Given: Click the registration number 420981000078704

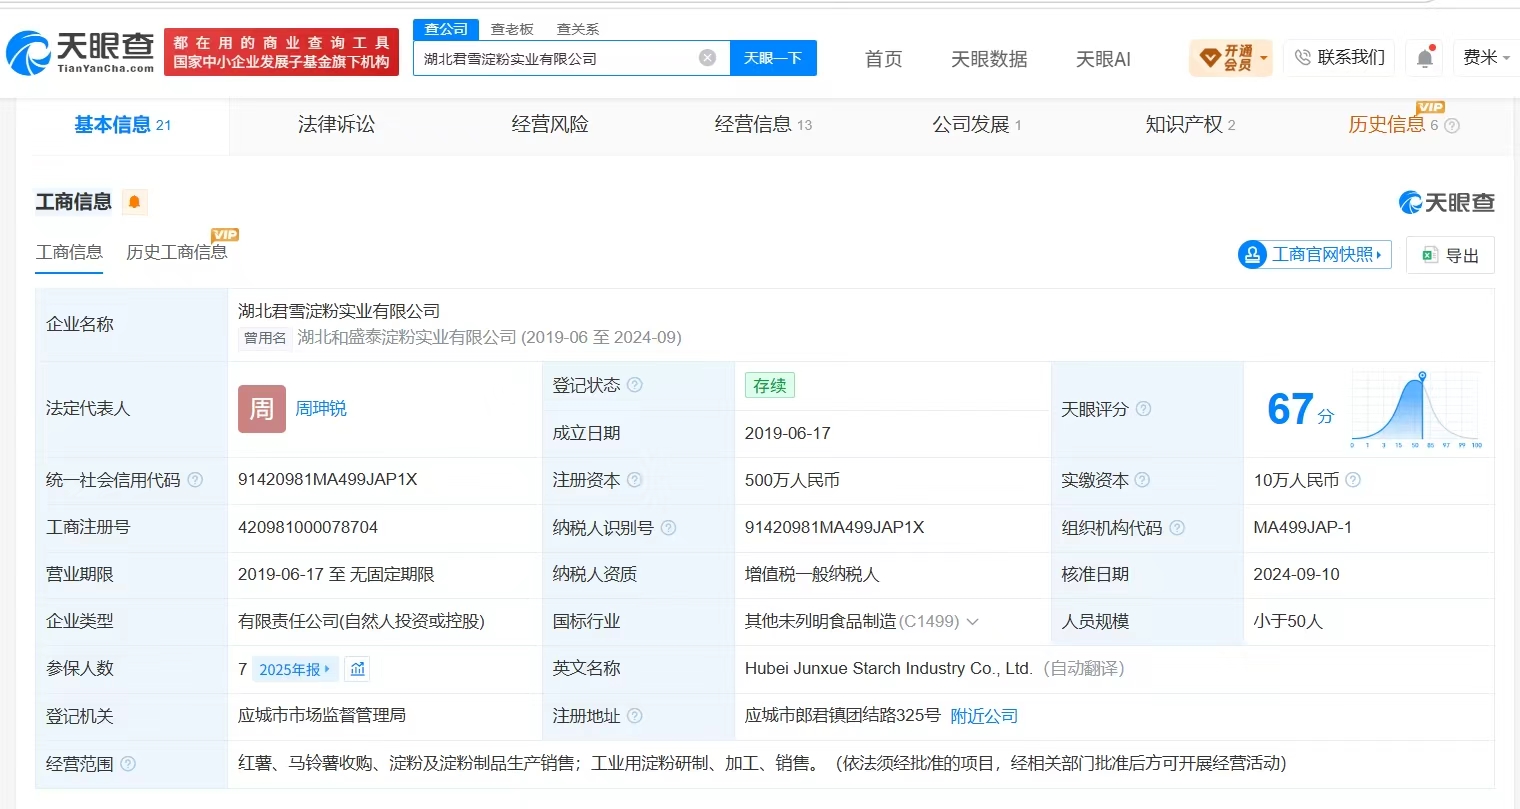Looking at the screenshot, I should point(308,527).
